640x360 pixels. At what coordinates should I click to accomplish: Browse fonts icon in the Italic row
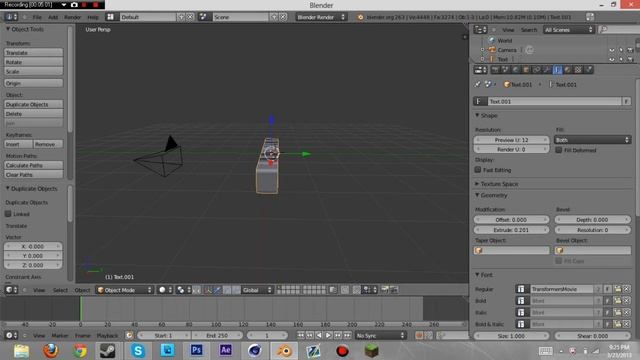(521, 312)
